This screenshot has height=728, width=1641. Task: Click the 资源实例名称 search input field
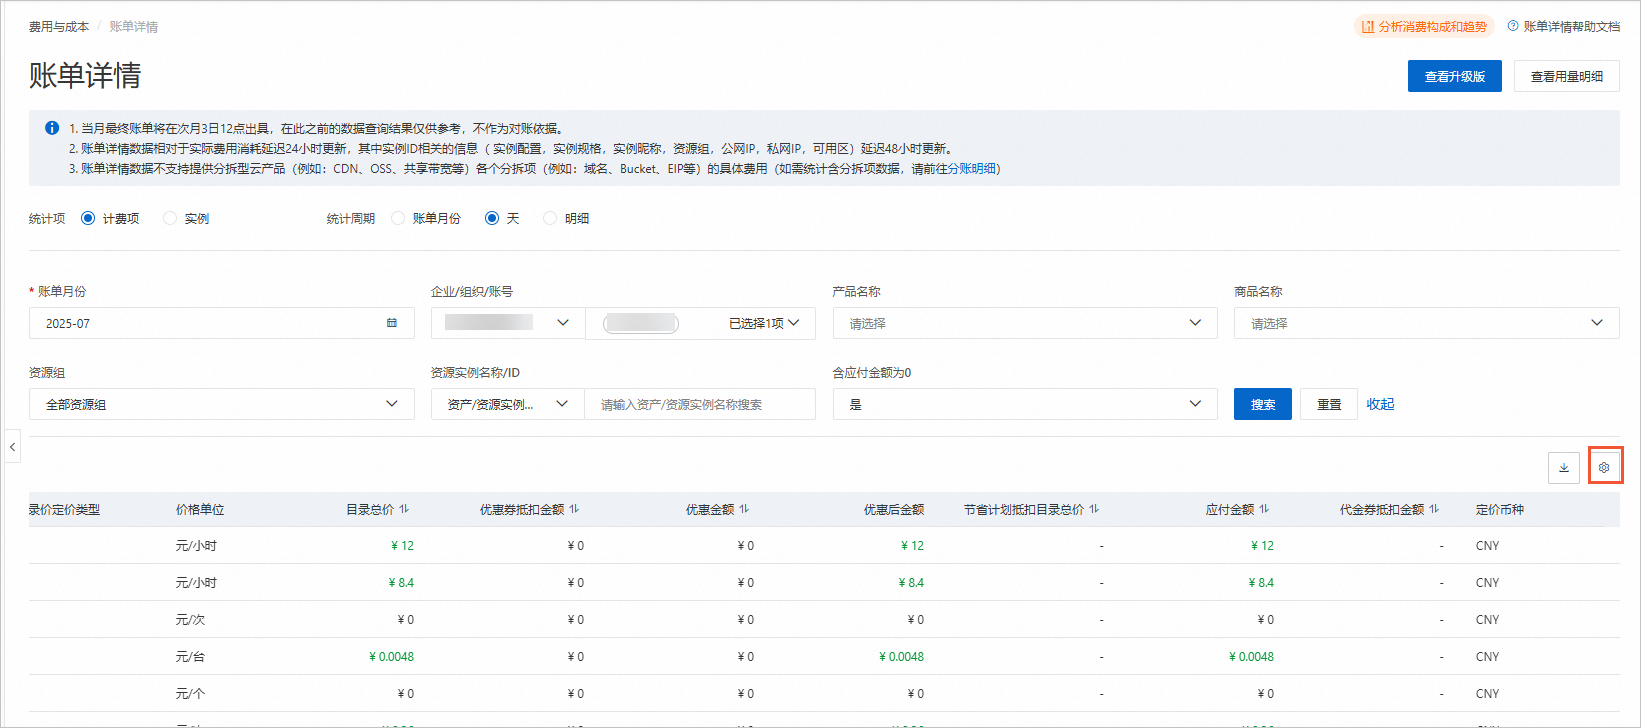coord(700,404)
